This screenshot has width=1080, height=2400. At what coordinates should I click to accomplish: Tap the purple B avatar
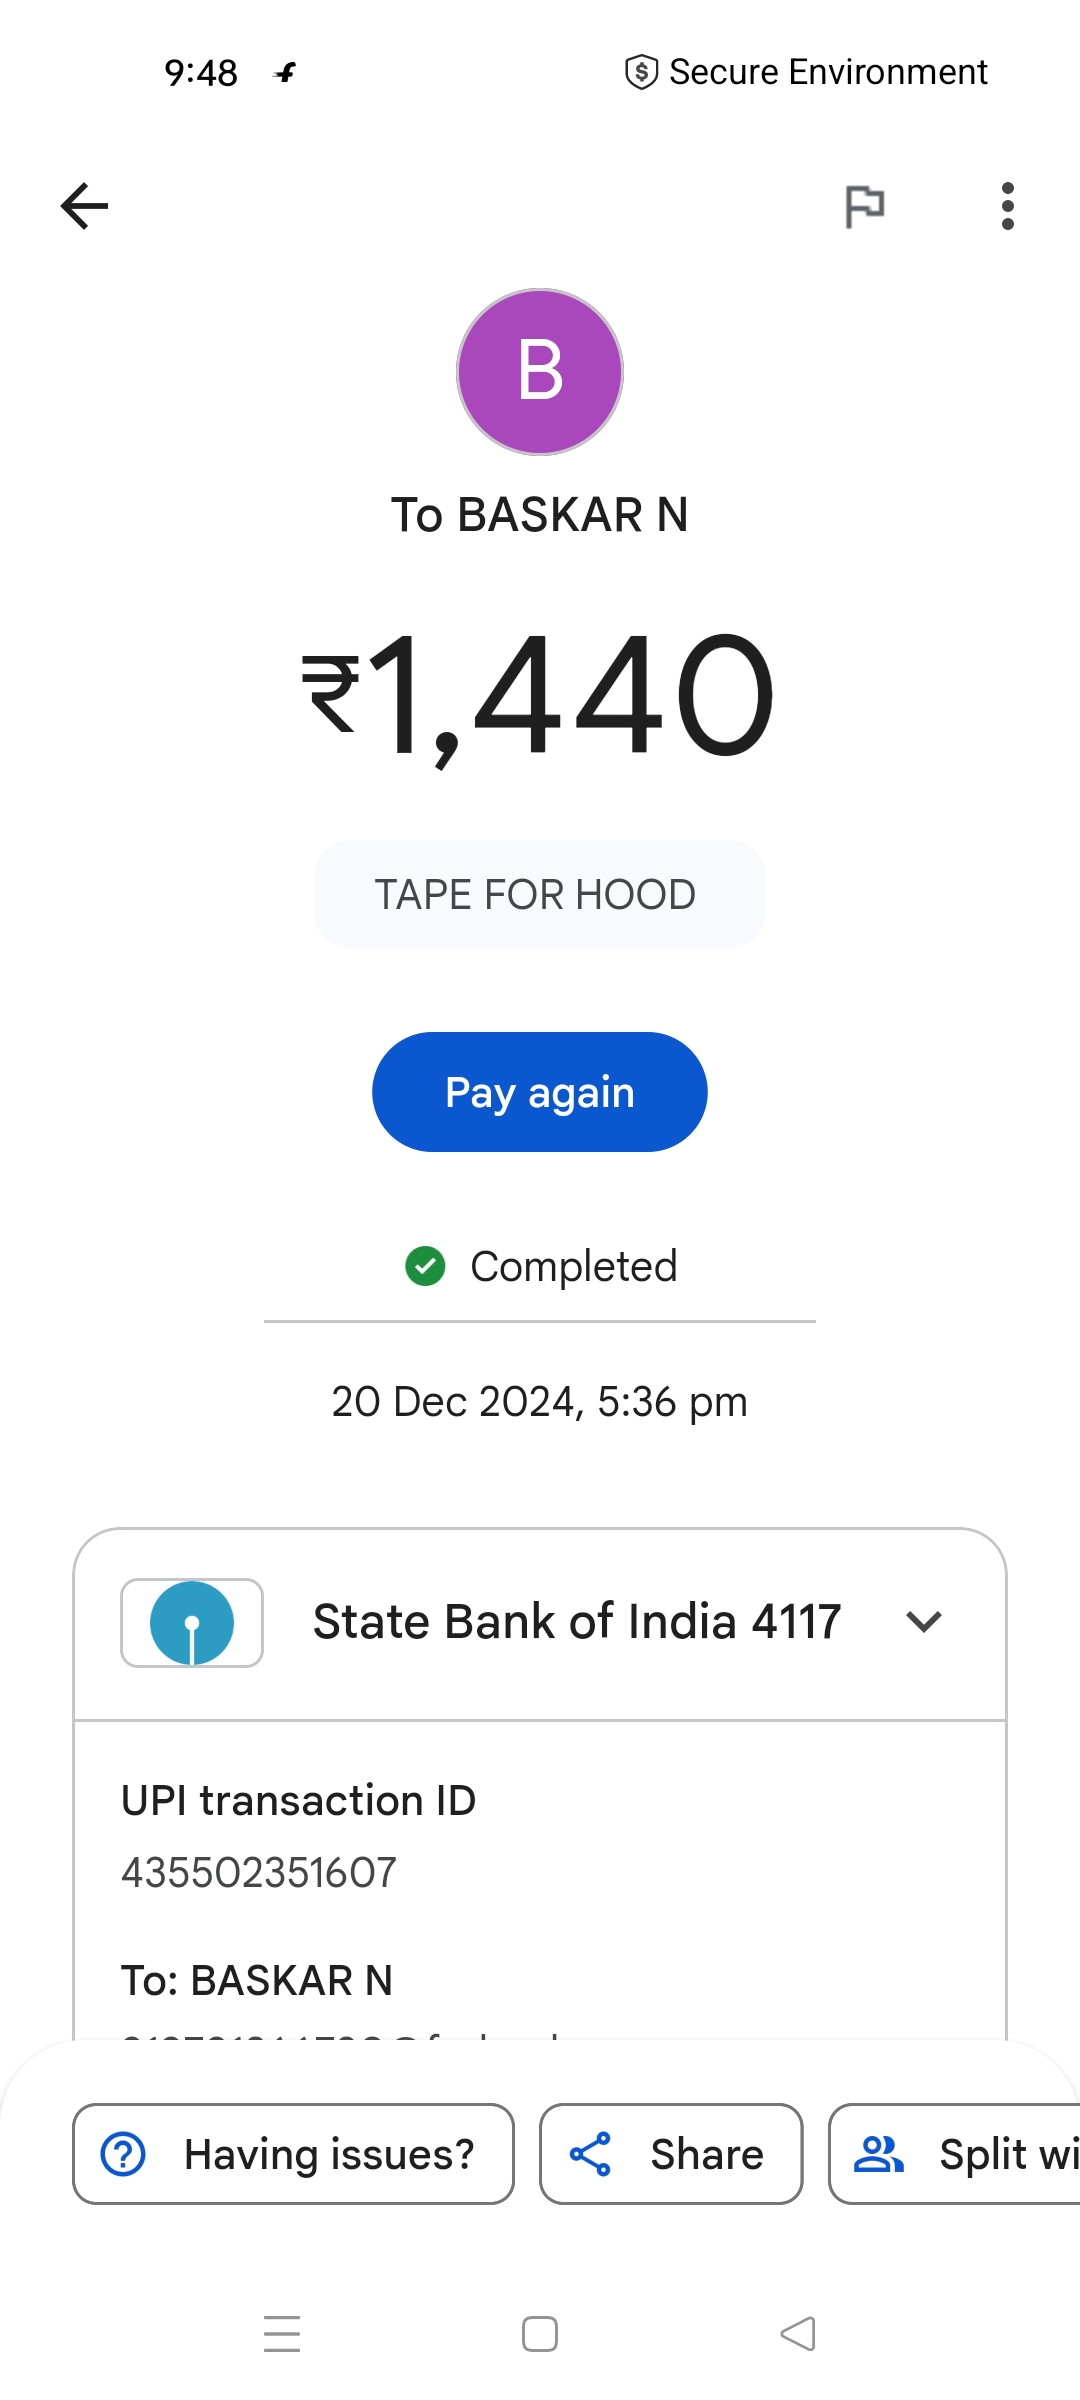pyautogui.click(x=540, y=372)
